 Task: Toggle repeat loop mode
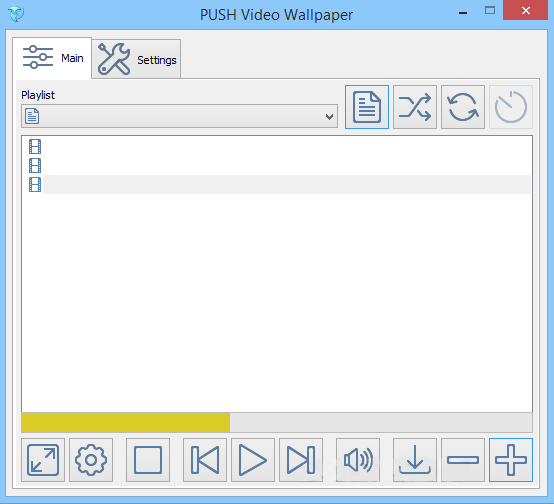click(x=463, y=107)
